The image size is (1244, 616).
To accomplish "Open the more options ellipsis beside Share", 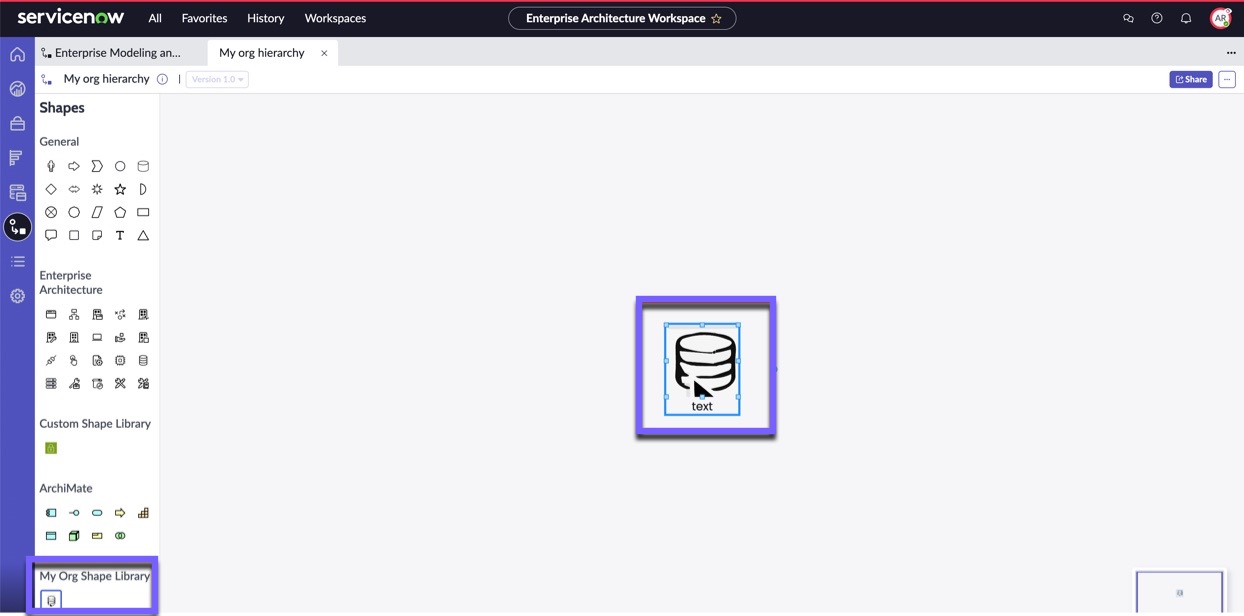I will (x=1227, y=79).
